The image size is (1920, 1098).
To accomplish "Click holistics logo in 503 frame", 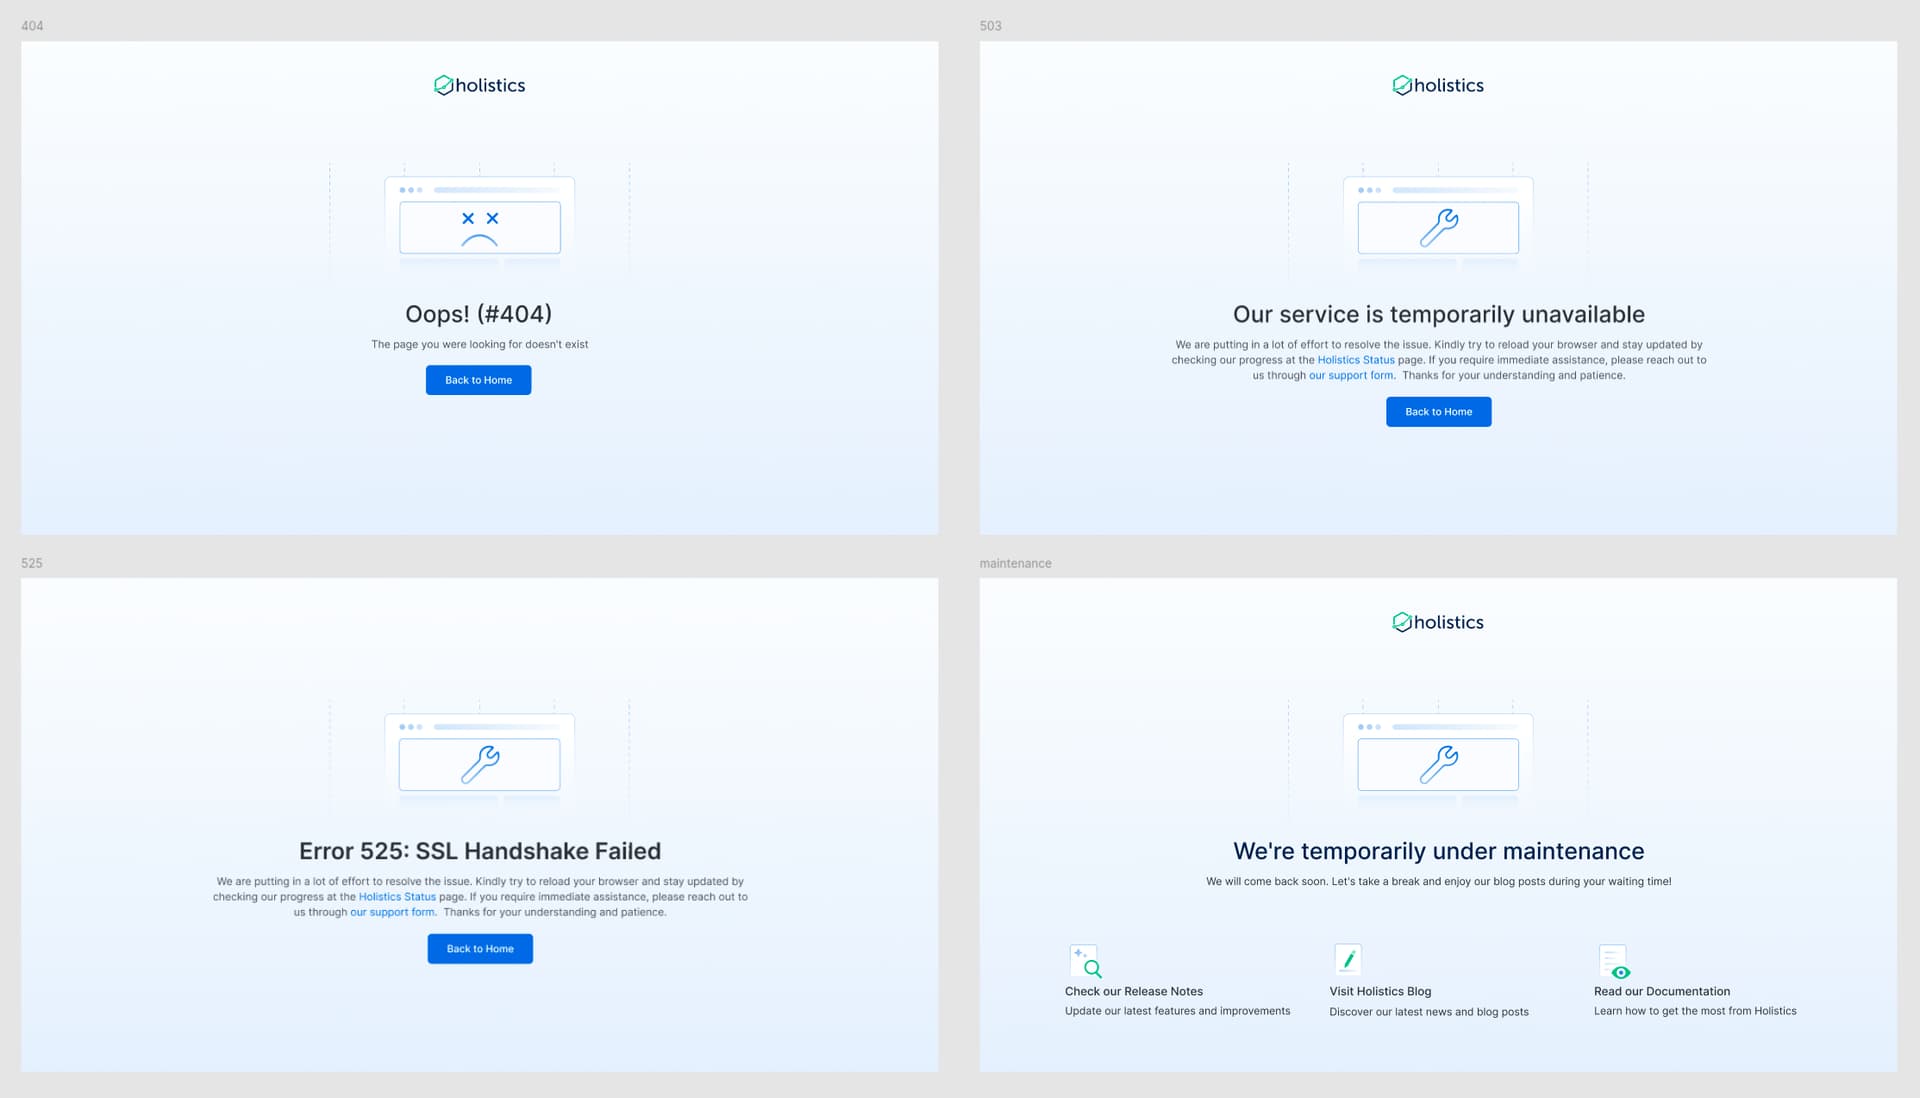I will click(1437, 86).
